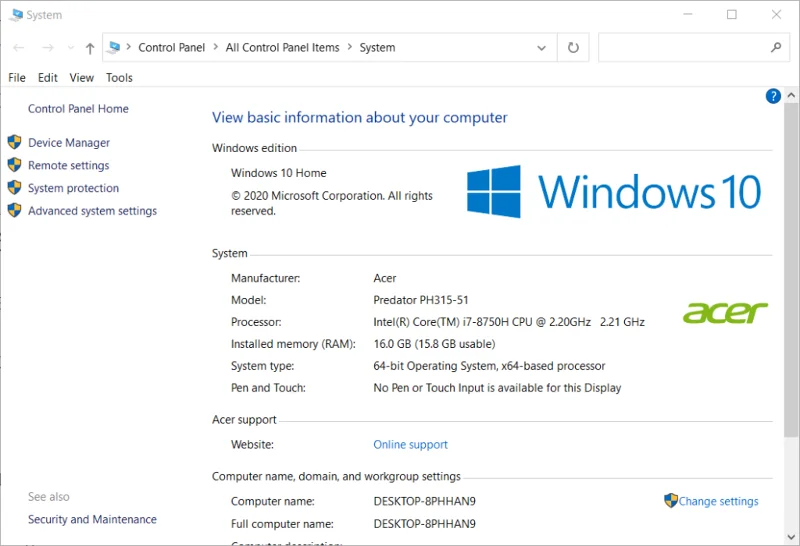This screenshot has width=800, height=546.
Task: Open the blue Help question mark
Action: click(773, 96)
